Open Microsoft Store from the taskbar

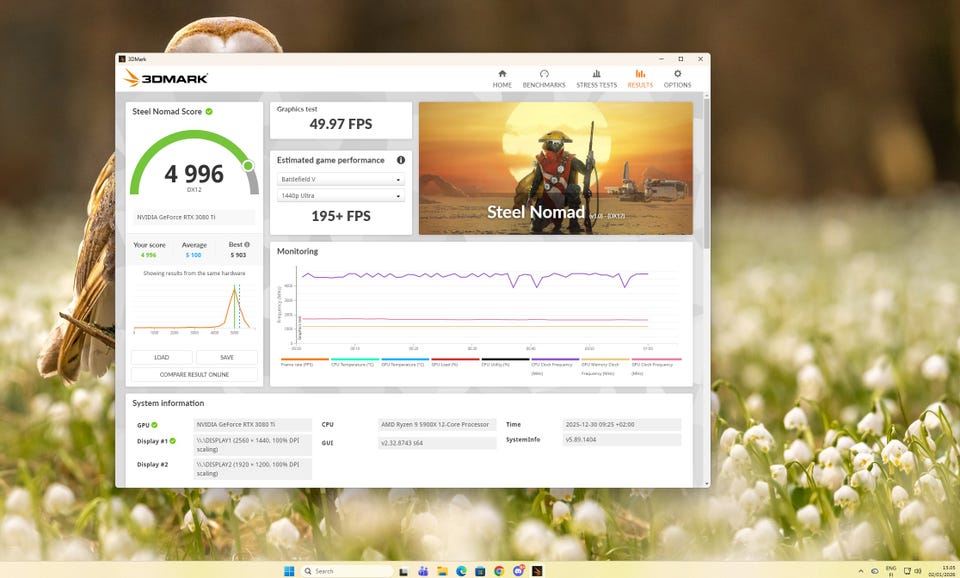pos(480,571)
